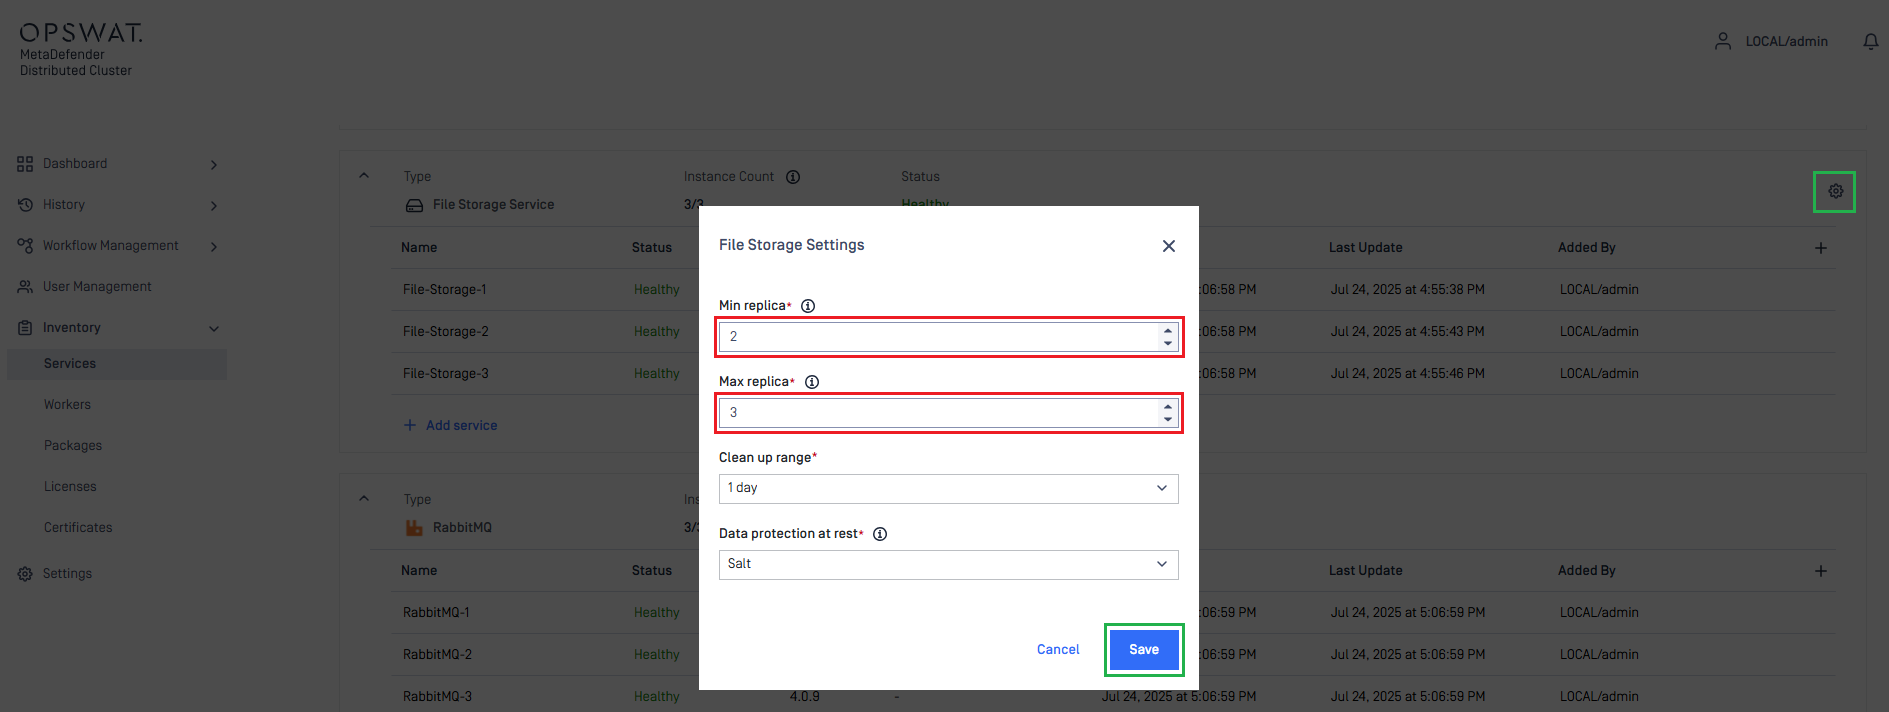Click Min replica info icon

pos(808,306)
